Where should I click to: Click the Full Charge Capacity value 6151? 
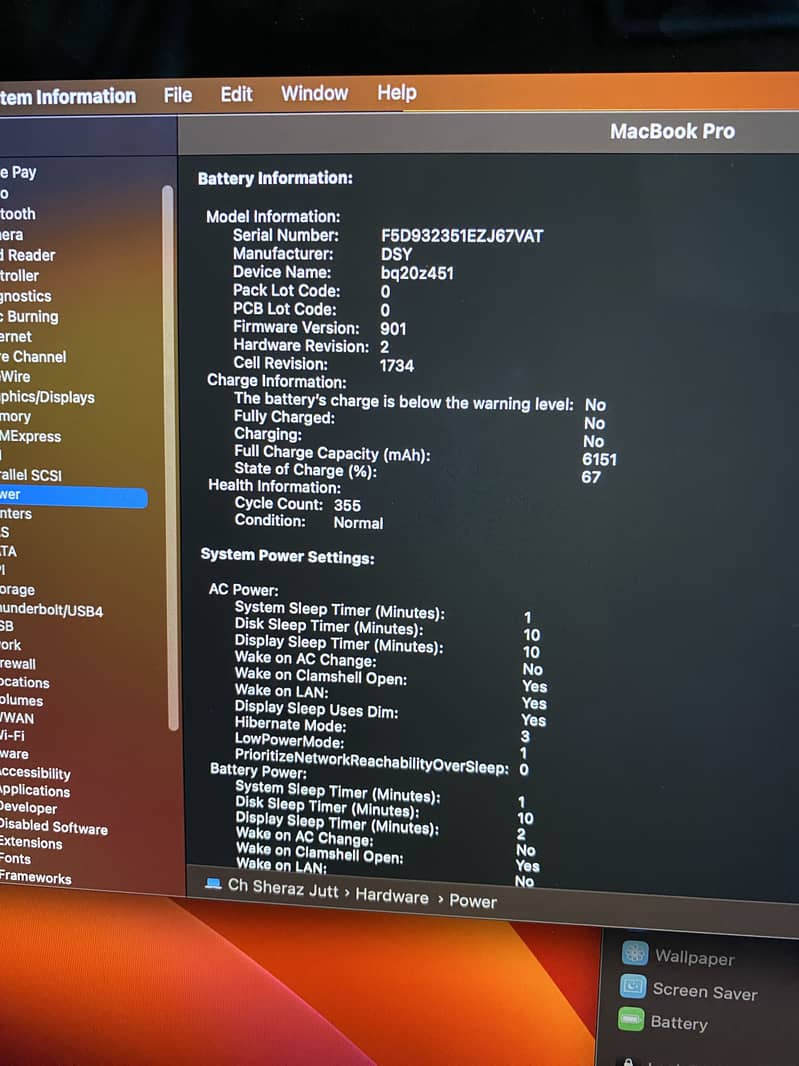click(x=599, y=460)
